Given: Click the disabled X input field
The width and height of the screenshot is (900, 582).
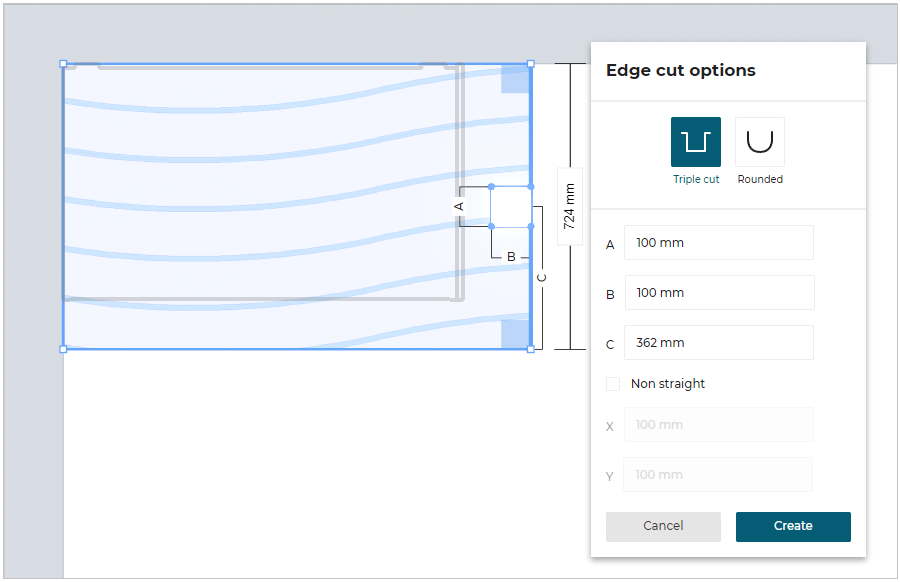Looking at the screenshot, I should pos(718,424).
